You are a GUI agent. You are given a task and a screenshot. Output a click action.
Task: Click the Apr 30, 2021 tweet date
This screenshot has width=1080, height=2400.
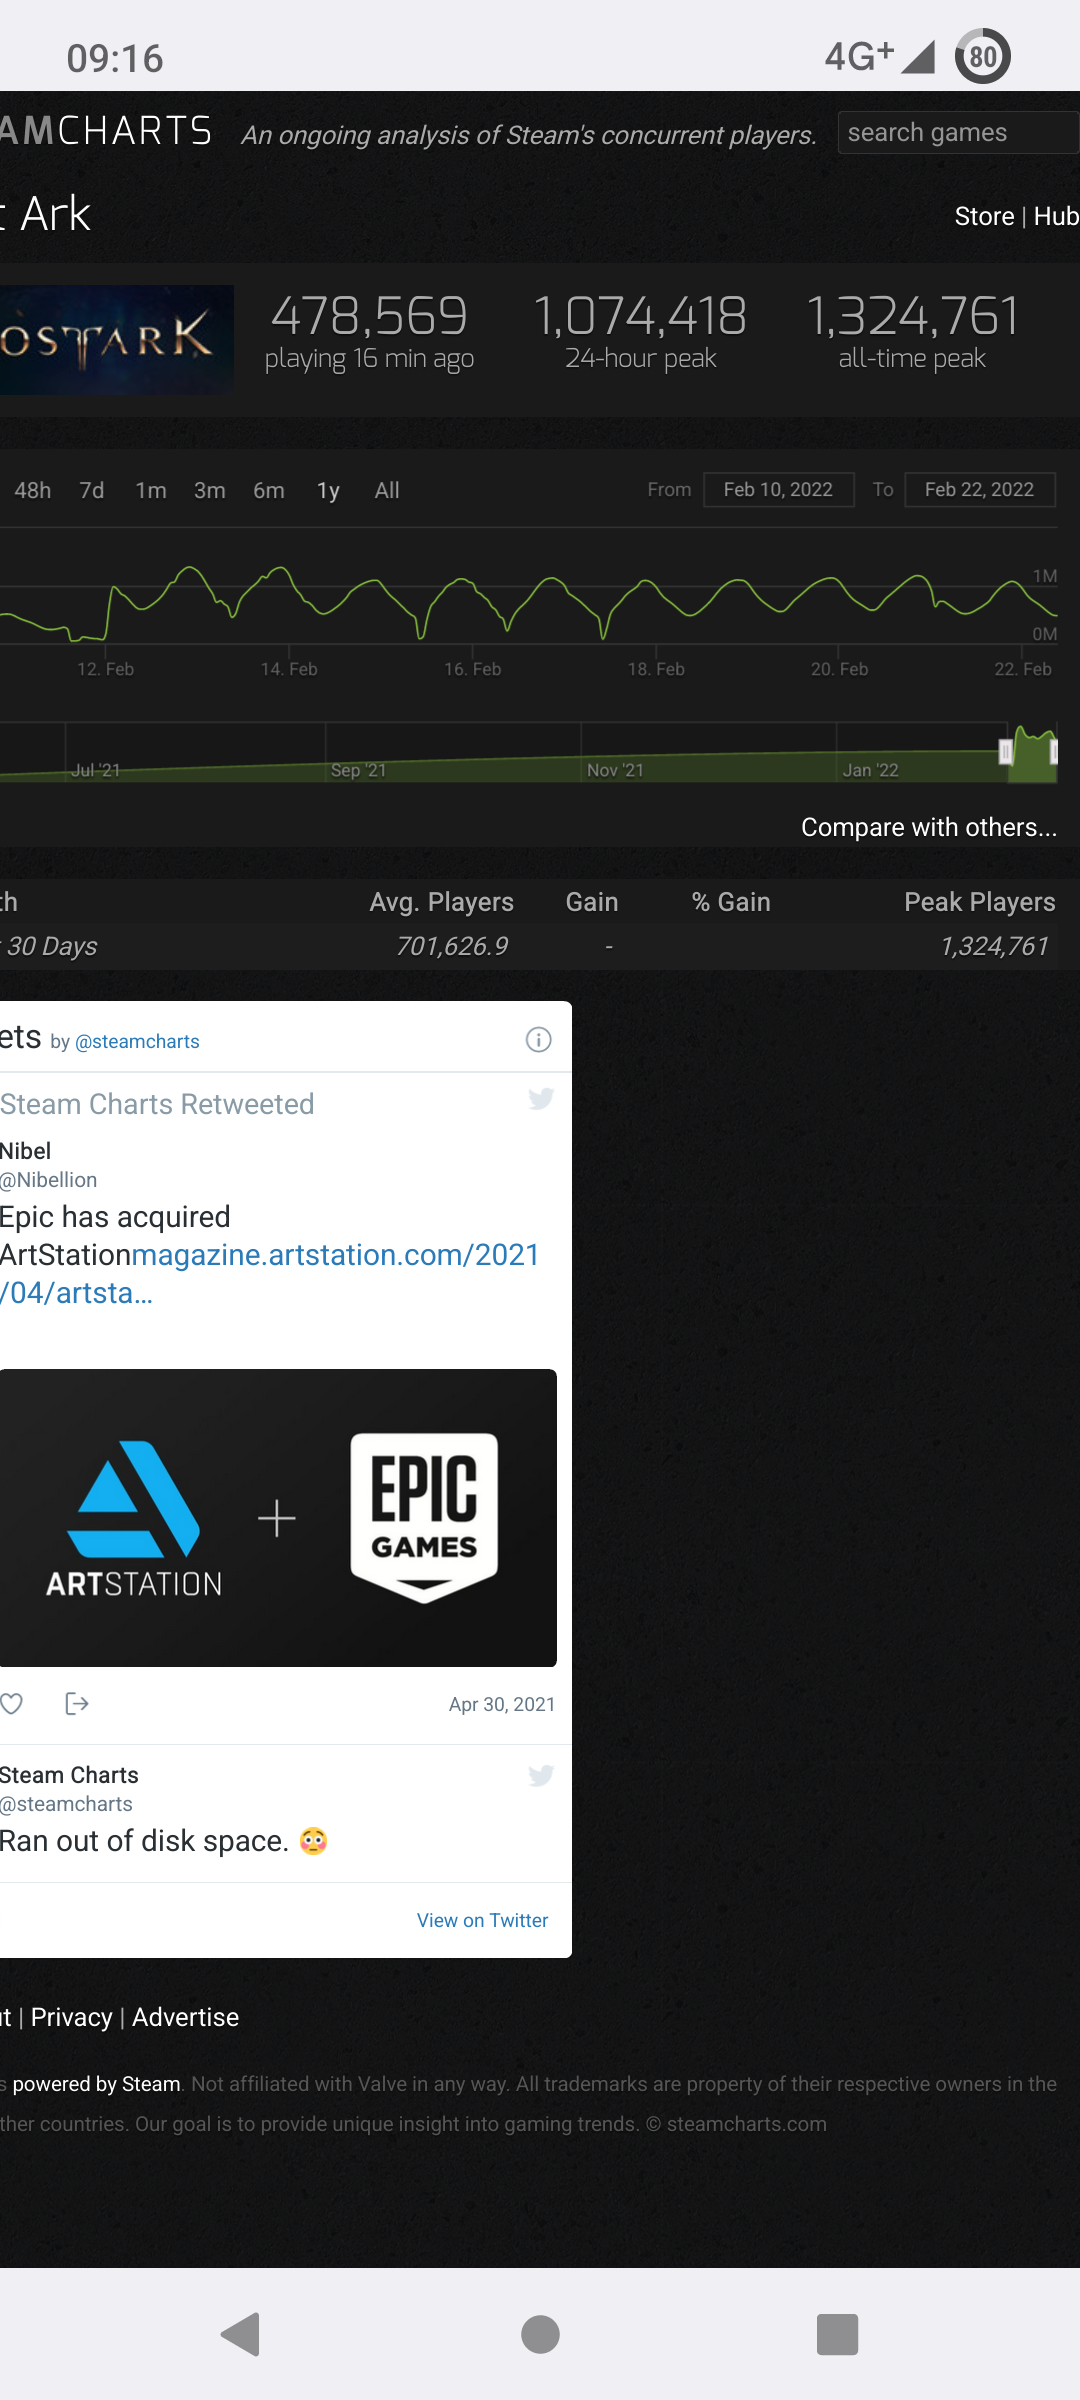pyautogui.click(x=502, y=1704)
